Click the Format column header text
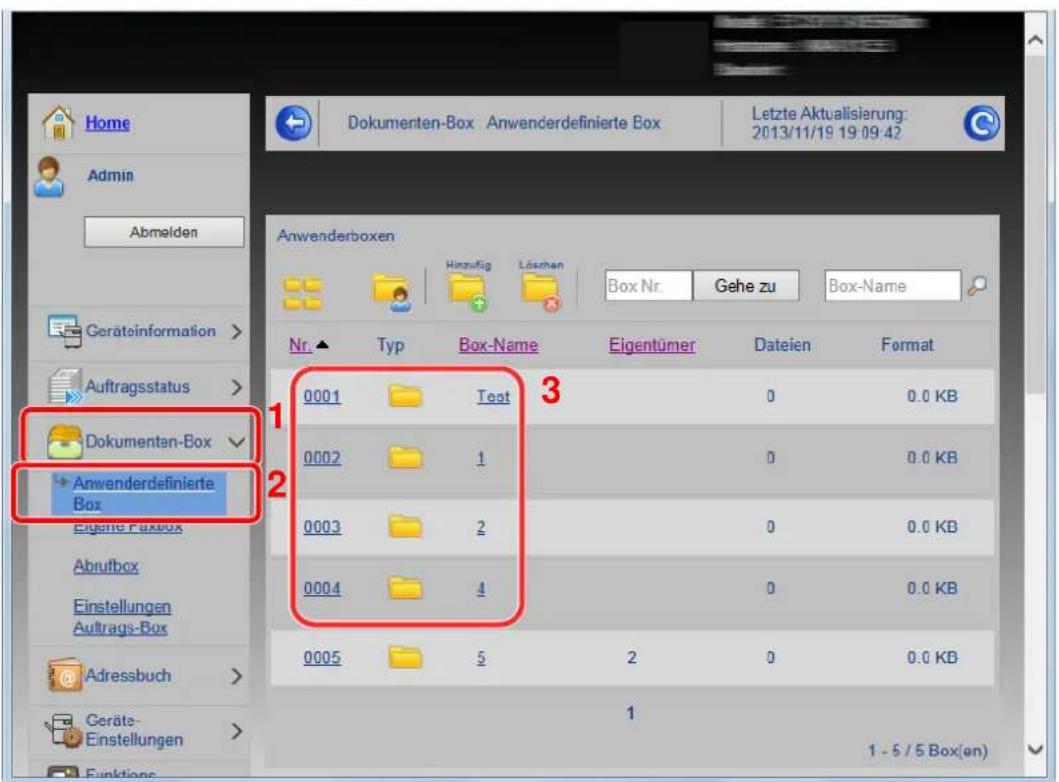1059x782 pixels. click(x=907, y=345)
